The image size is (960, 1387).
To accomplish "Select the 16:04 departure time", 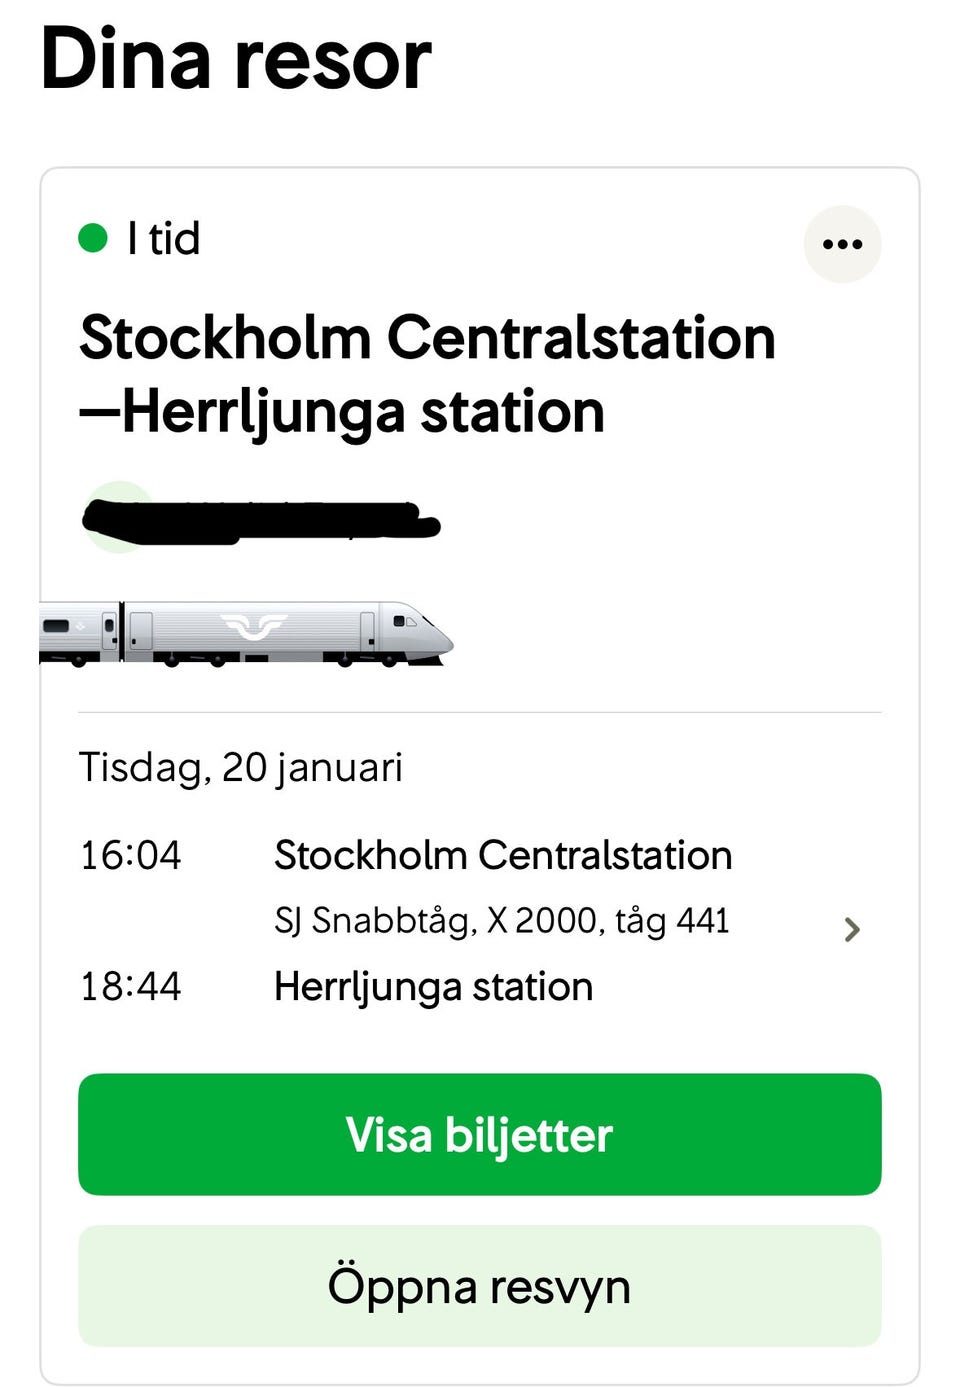I will (x=130, y=856).
